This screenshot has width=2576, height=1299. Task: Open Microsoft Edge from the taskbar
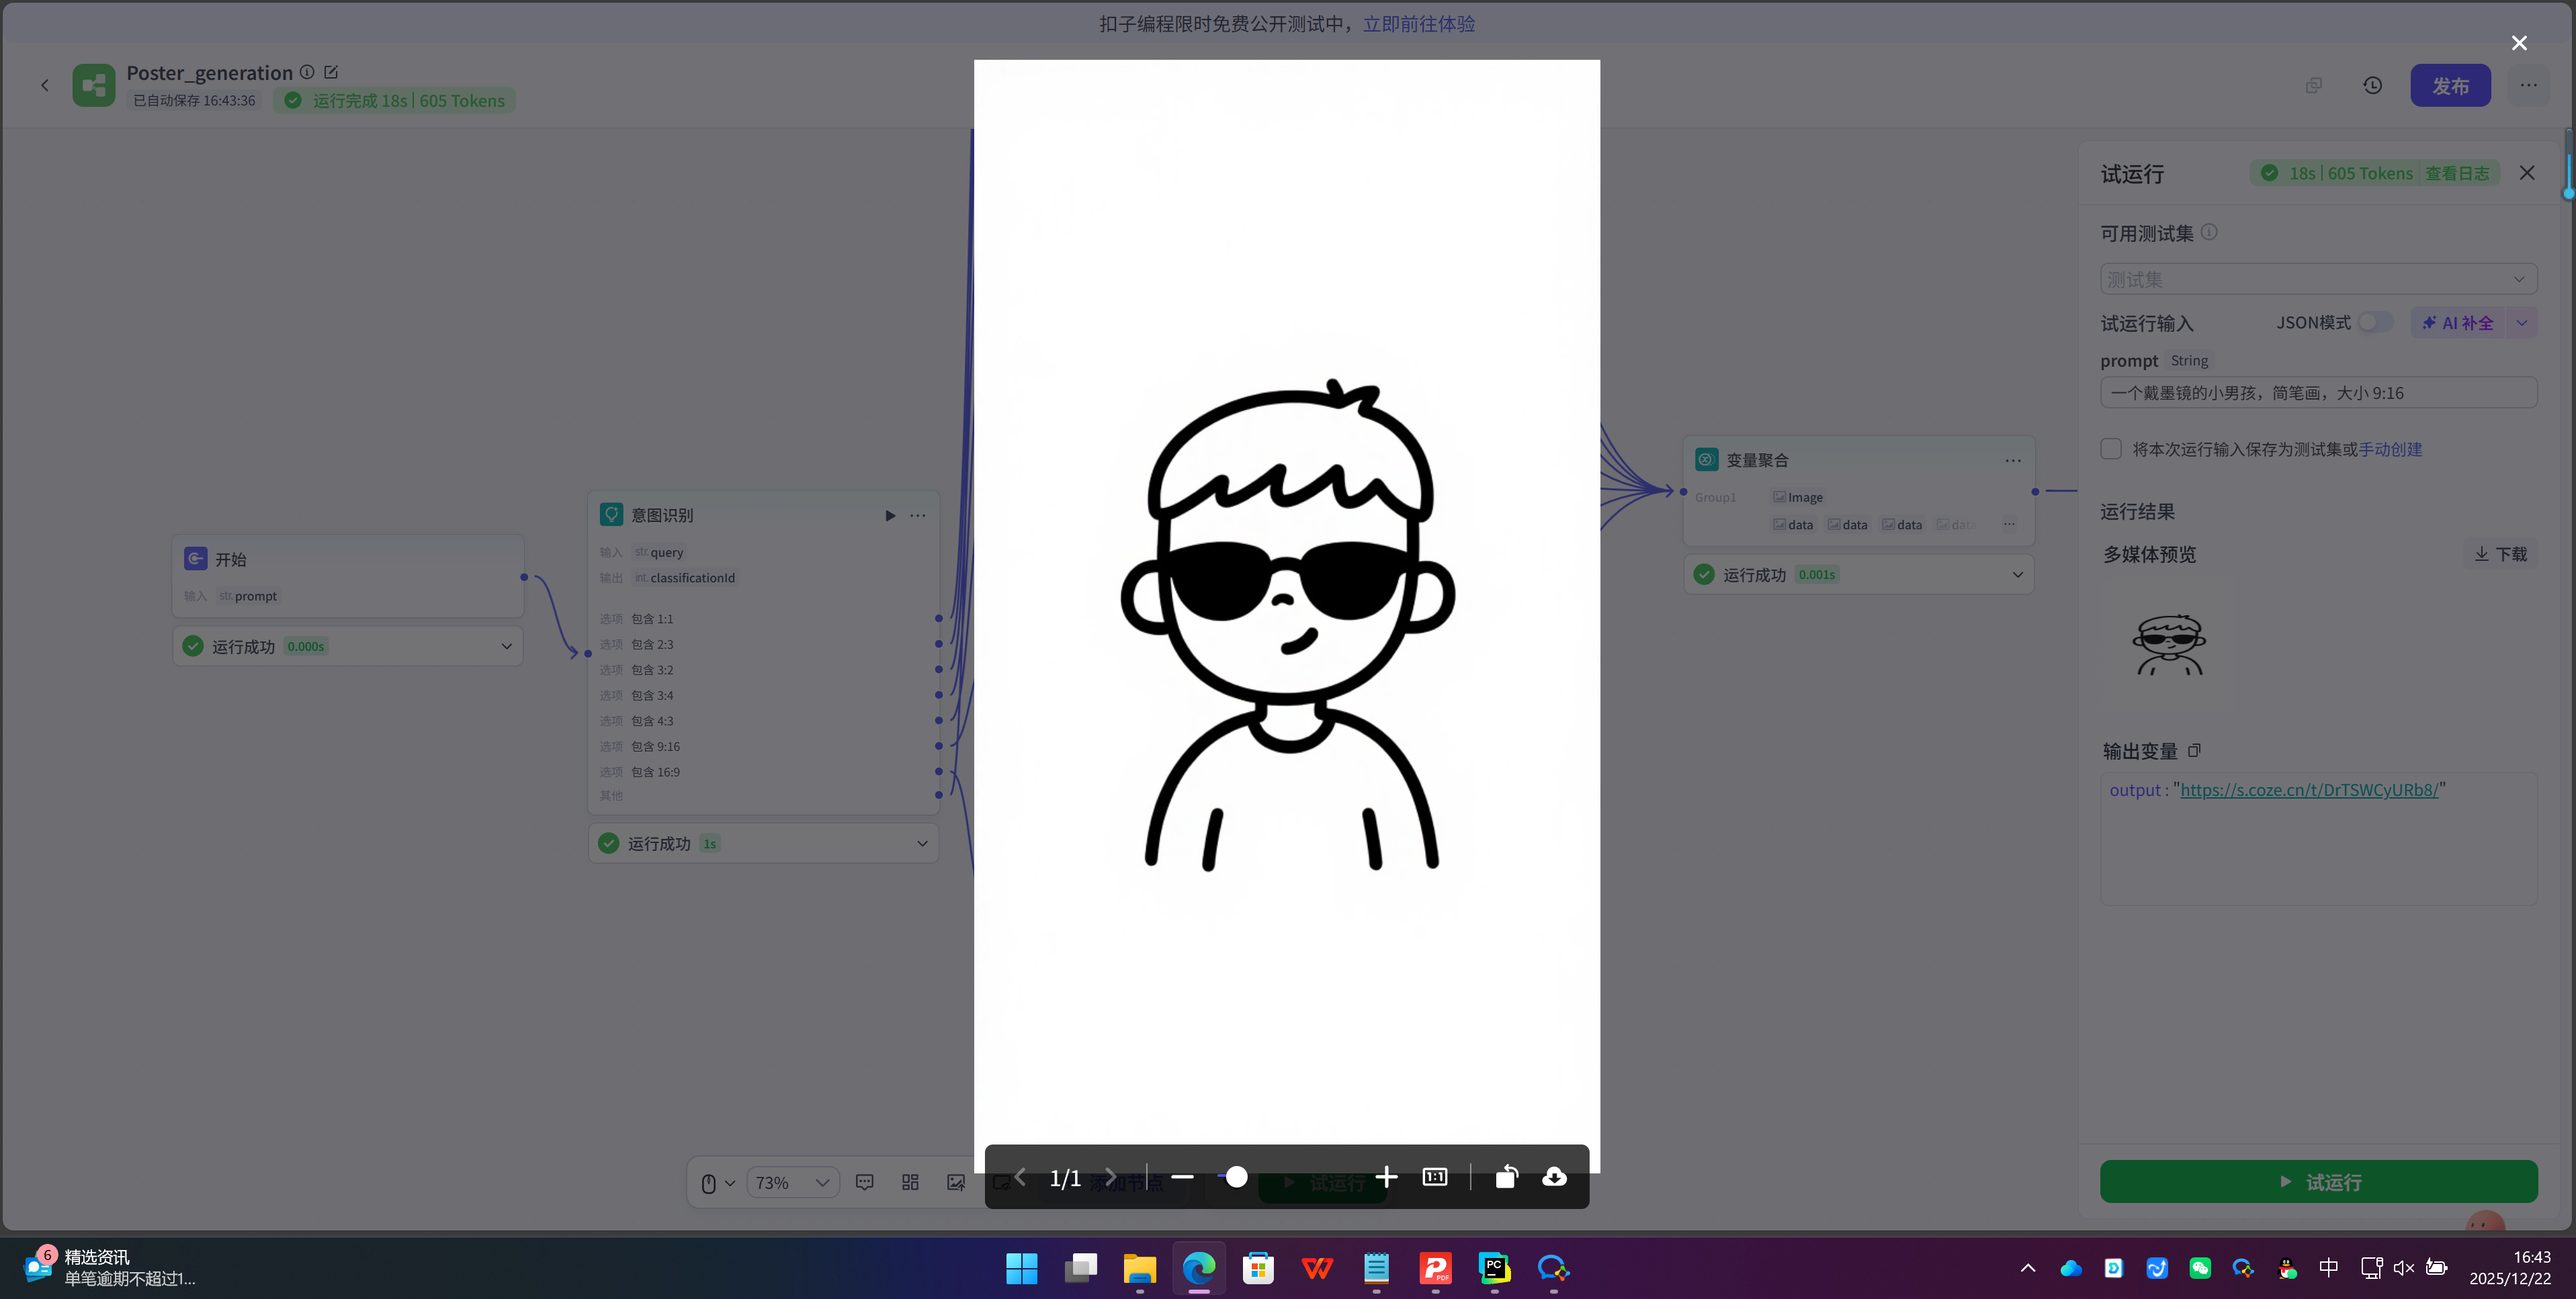click(1198, 1269)
